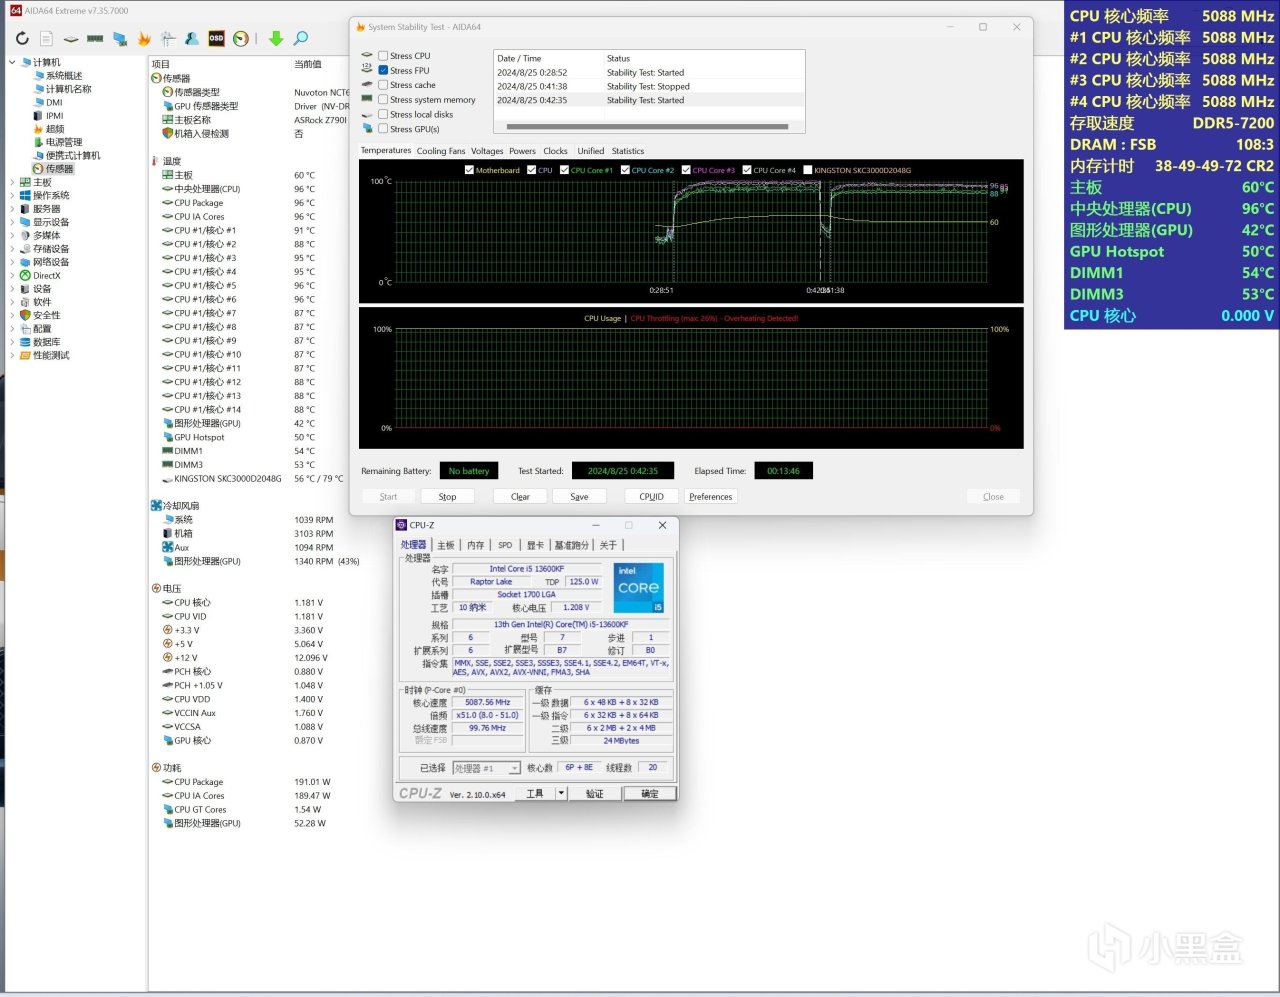Image resolution: width=1280 pixels, height=997 pixels.
Task: Toggle the CPU Core #1 graph checkbox
Action: pos(565,170)
